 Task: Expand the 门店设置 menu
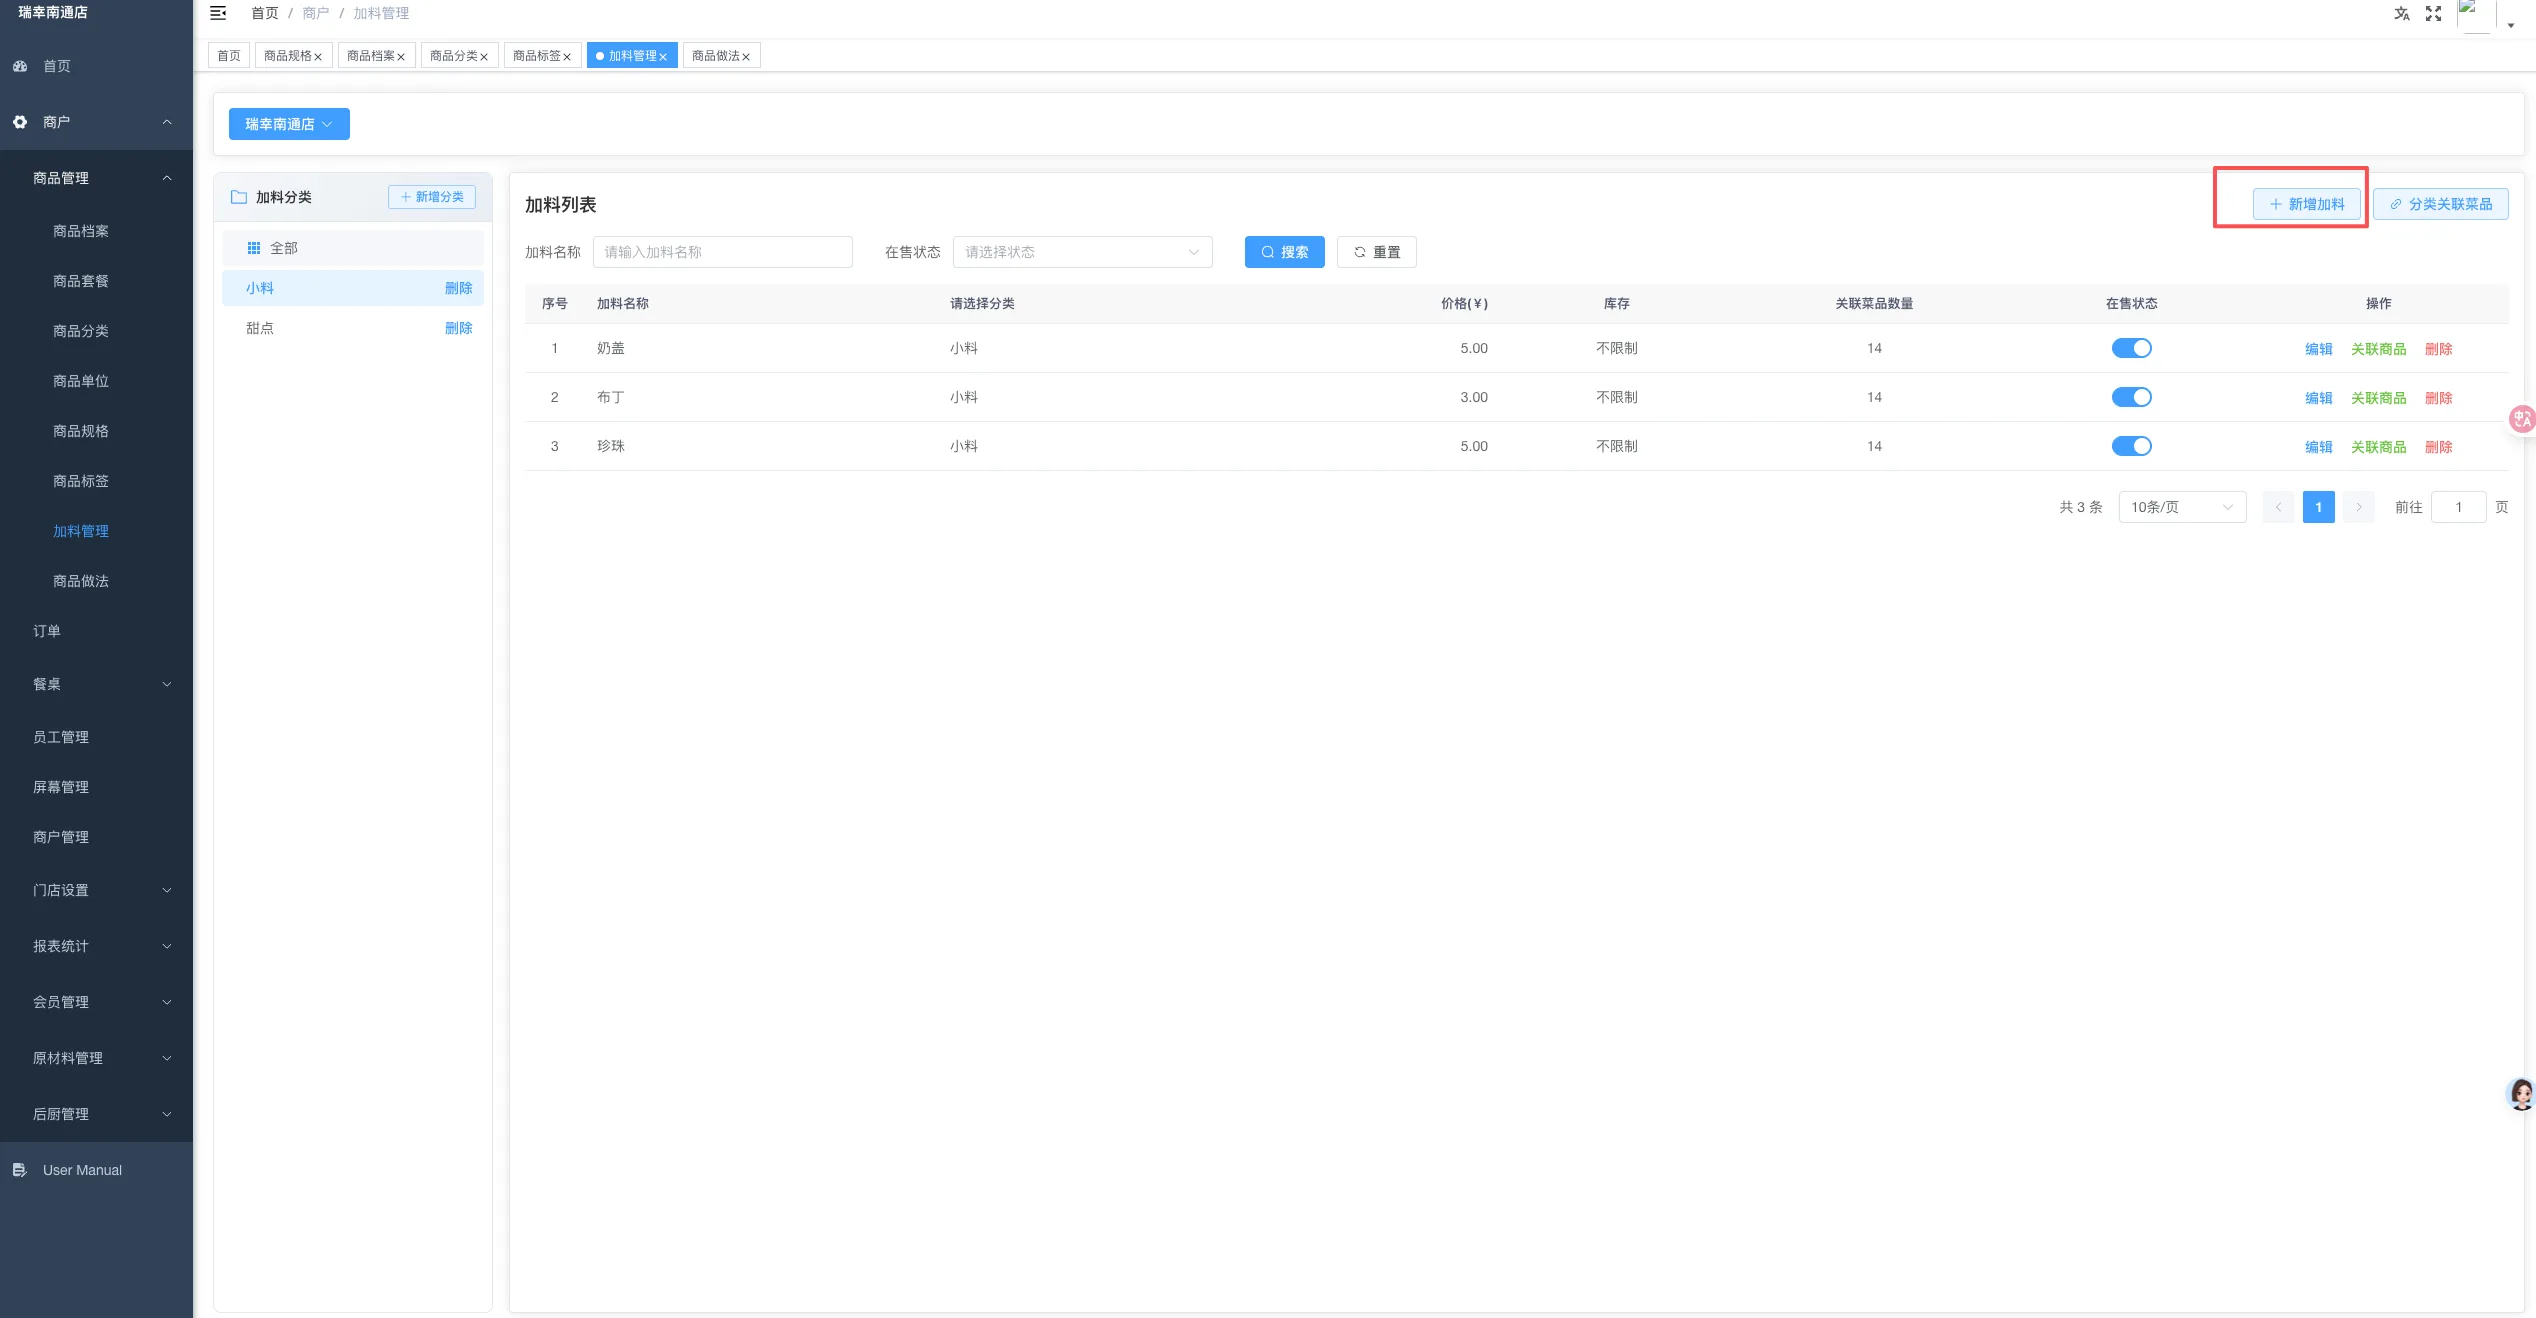tap(96, 890)
